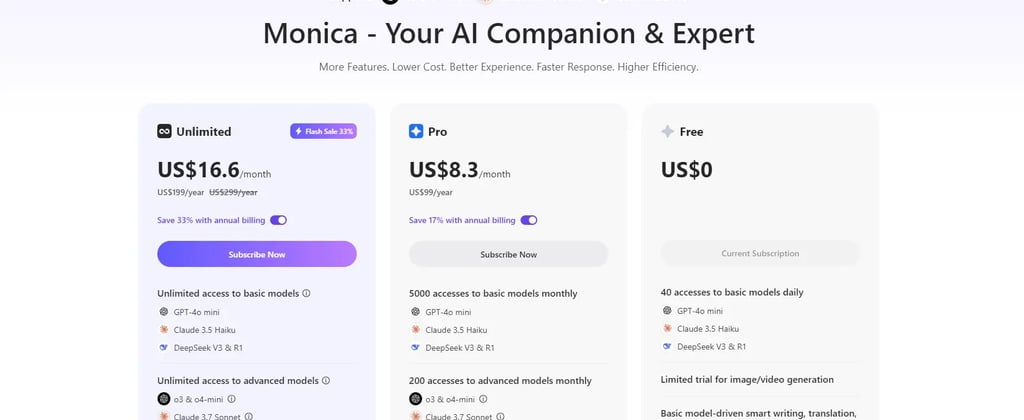Click info icon next to Pro o3 & o4-mini

(483, 398)
